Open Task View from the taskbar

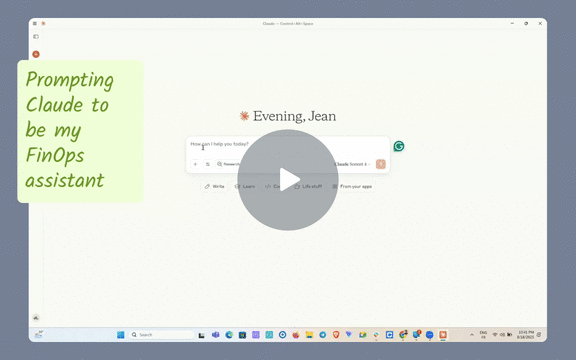coord(201,335)
